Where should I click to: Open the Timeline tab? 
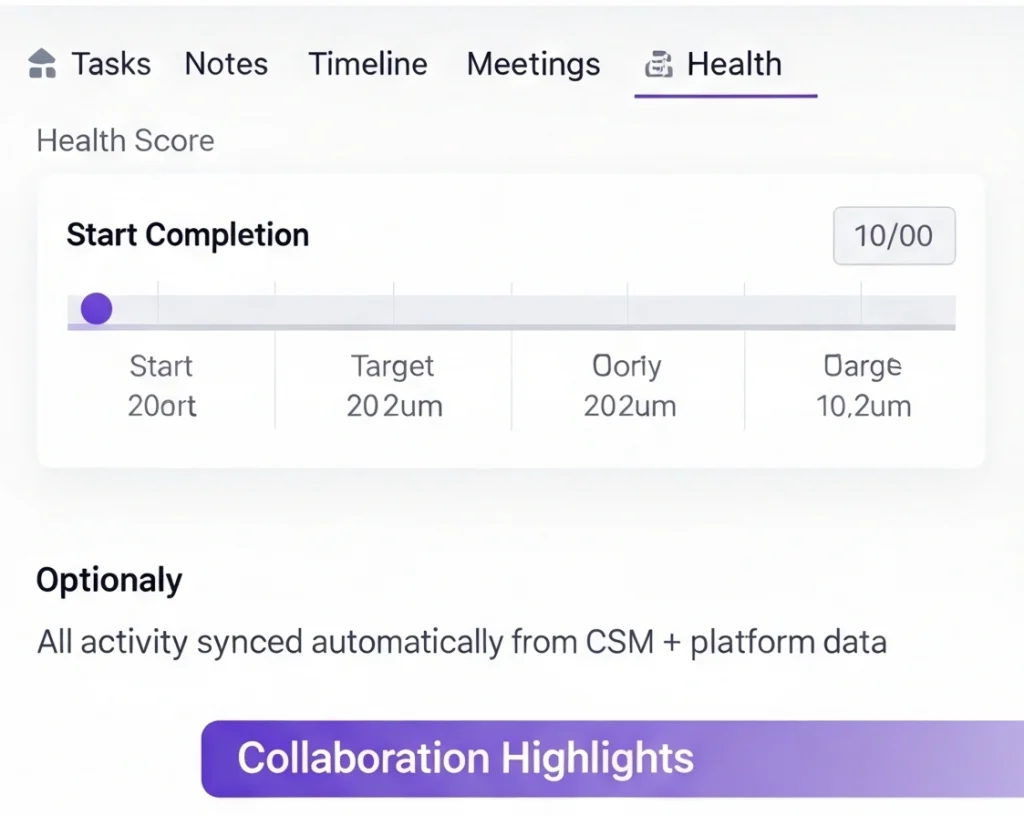368,65
